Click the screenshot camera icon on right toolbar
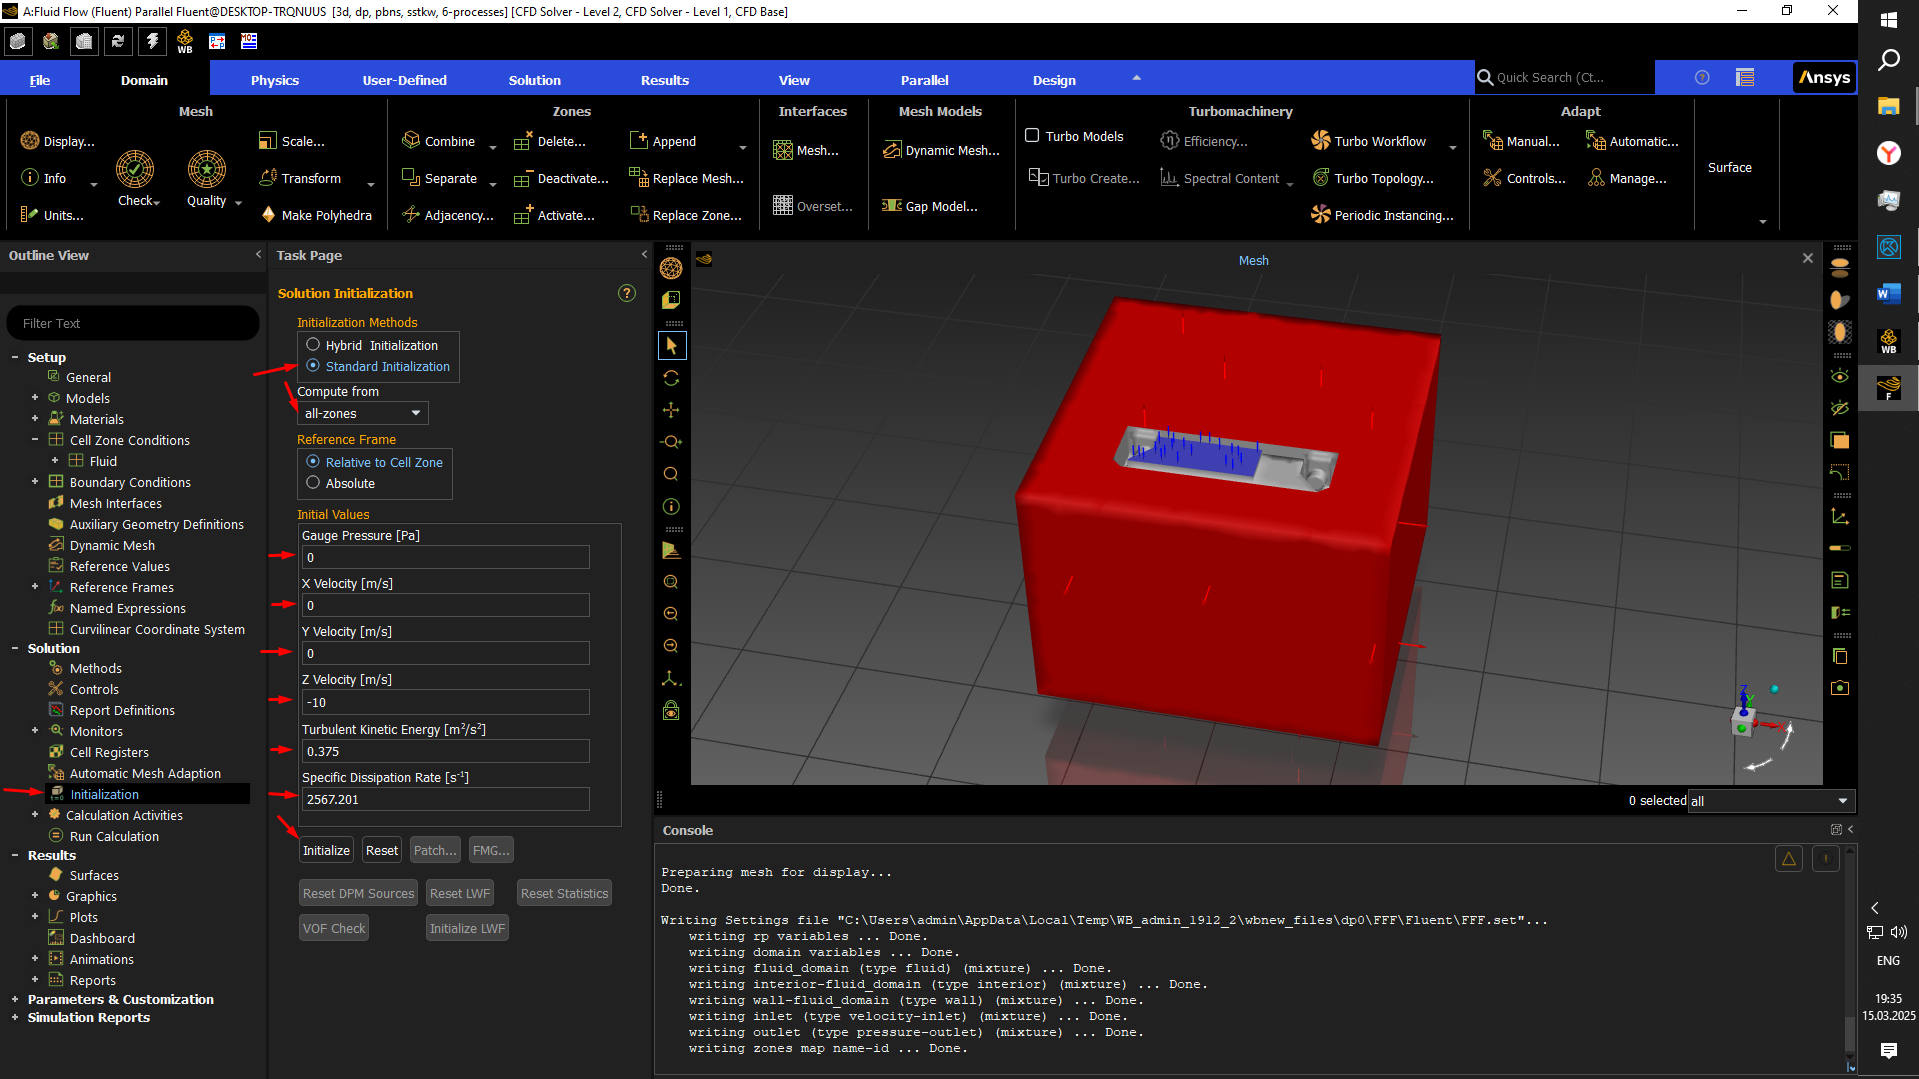 1840,688
